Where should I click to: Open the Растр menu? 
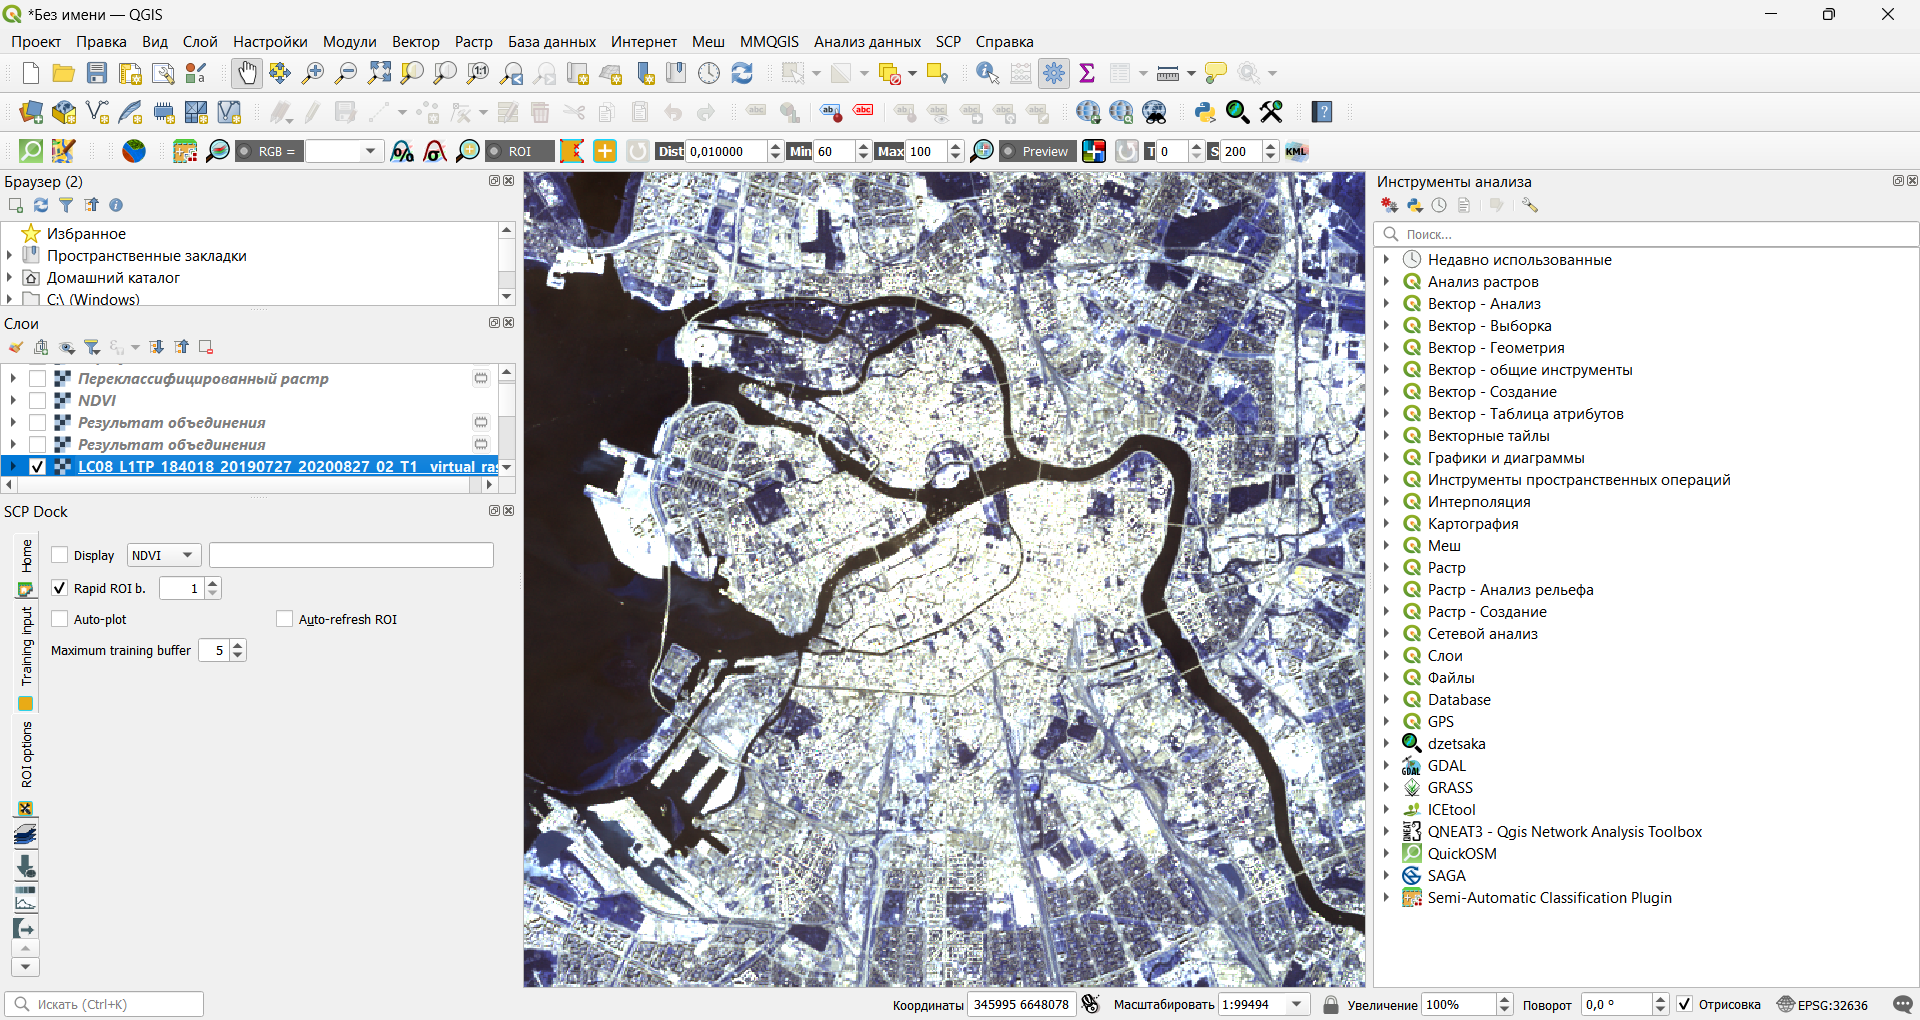click(x=473, y=42)
